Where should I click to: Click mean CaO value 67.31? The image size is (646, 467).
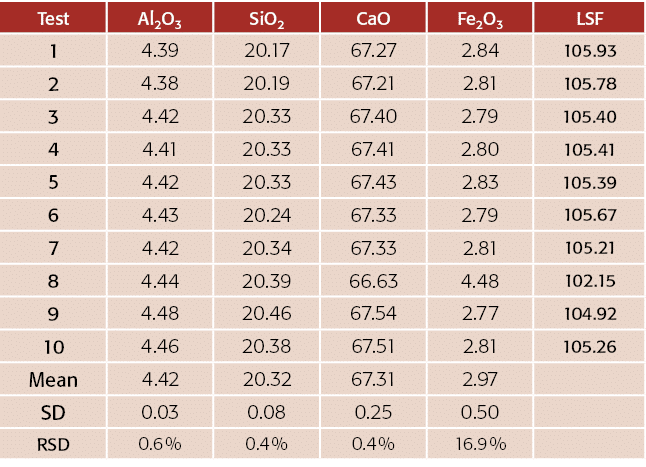pos(372,380)
